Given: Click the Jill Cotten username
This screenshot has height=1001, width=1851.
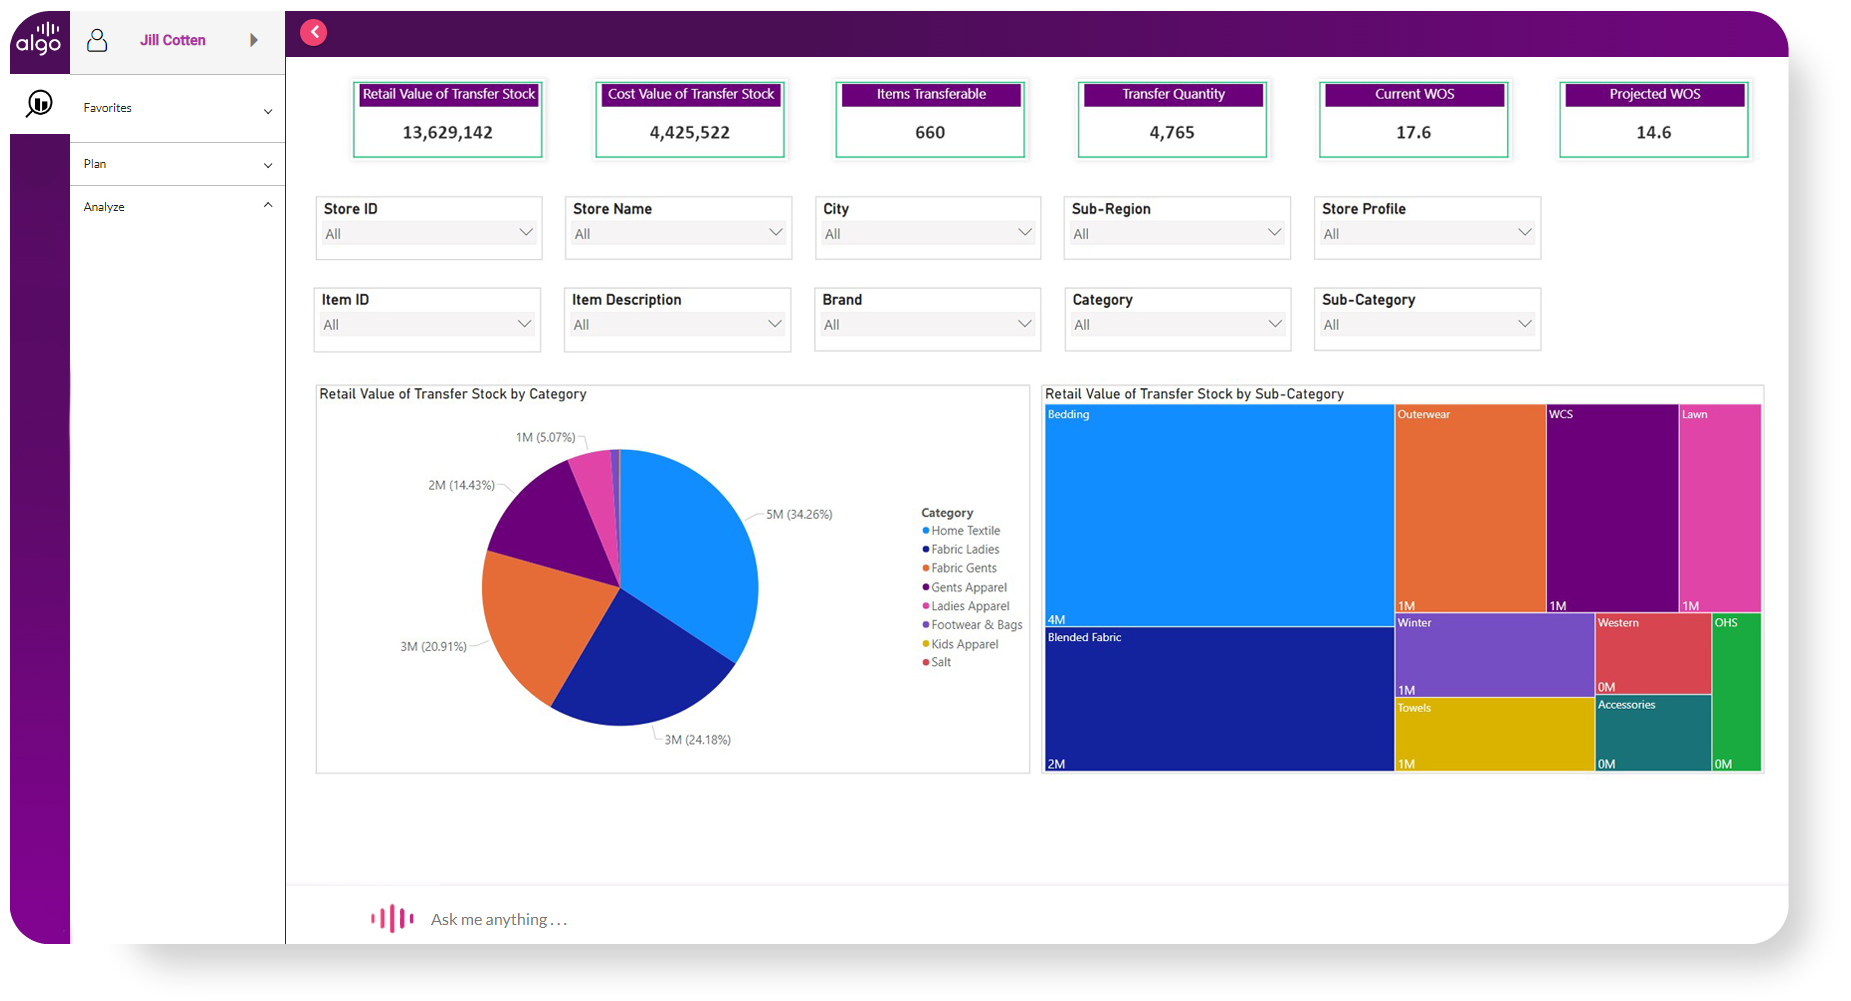Looking at the screenshot, I should click(x=173, y=40).
